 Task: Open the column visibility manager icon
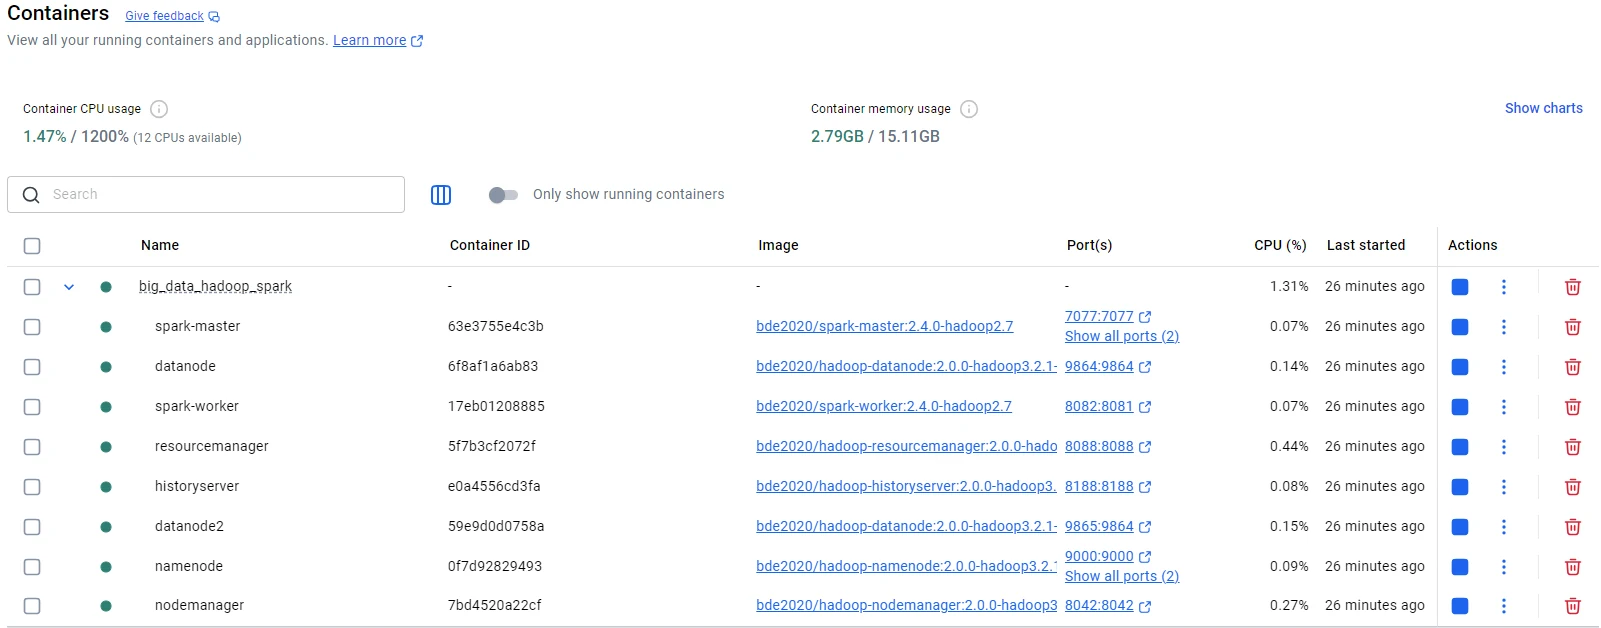coord(441,195)
